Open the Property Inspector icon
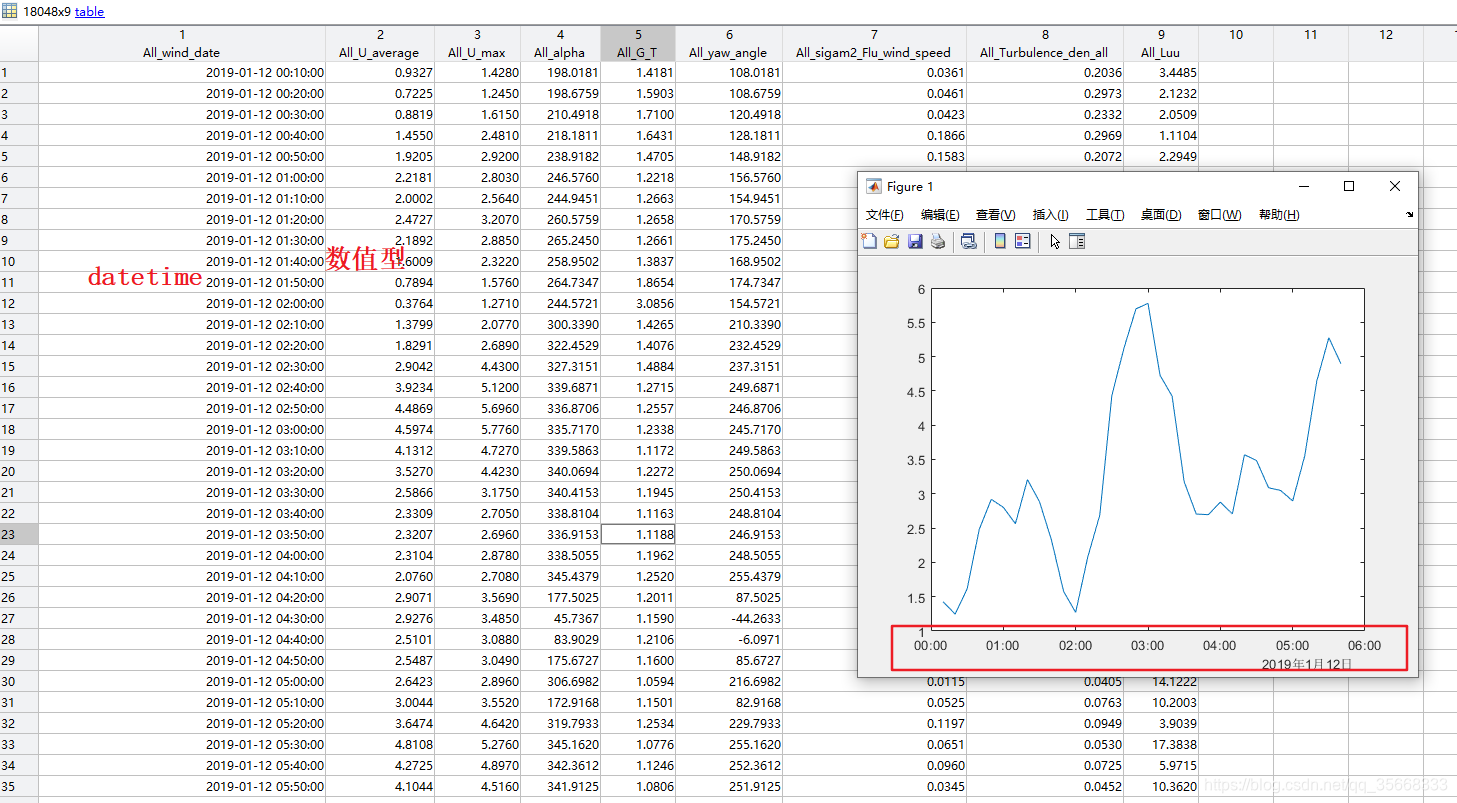This screenshot has width=1457, height=803. pos(1077,241)
